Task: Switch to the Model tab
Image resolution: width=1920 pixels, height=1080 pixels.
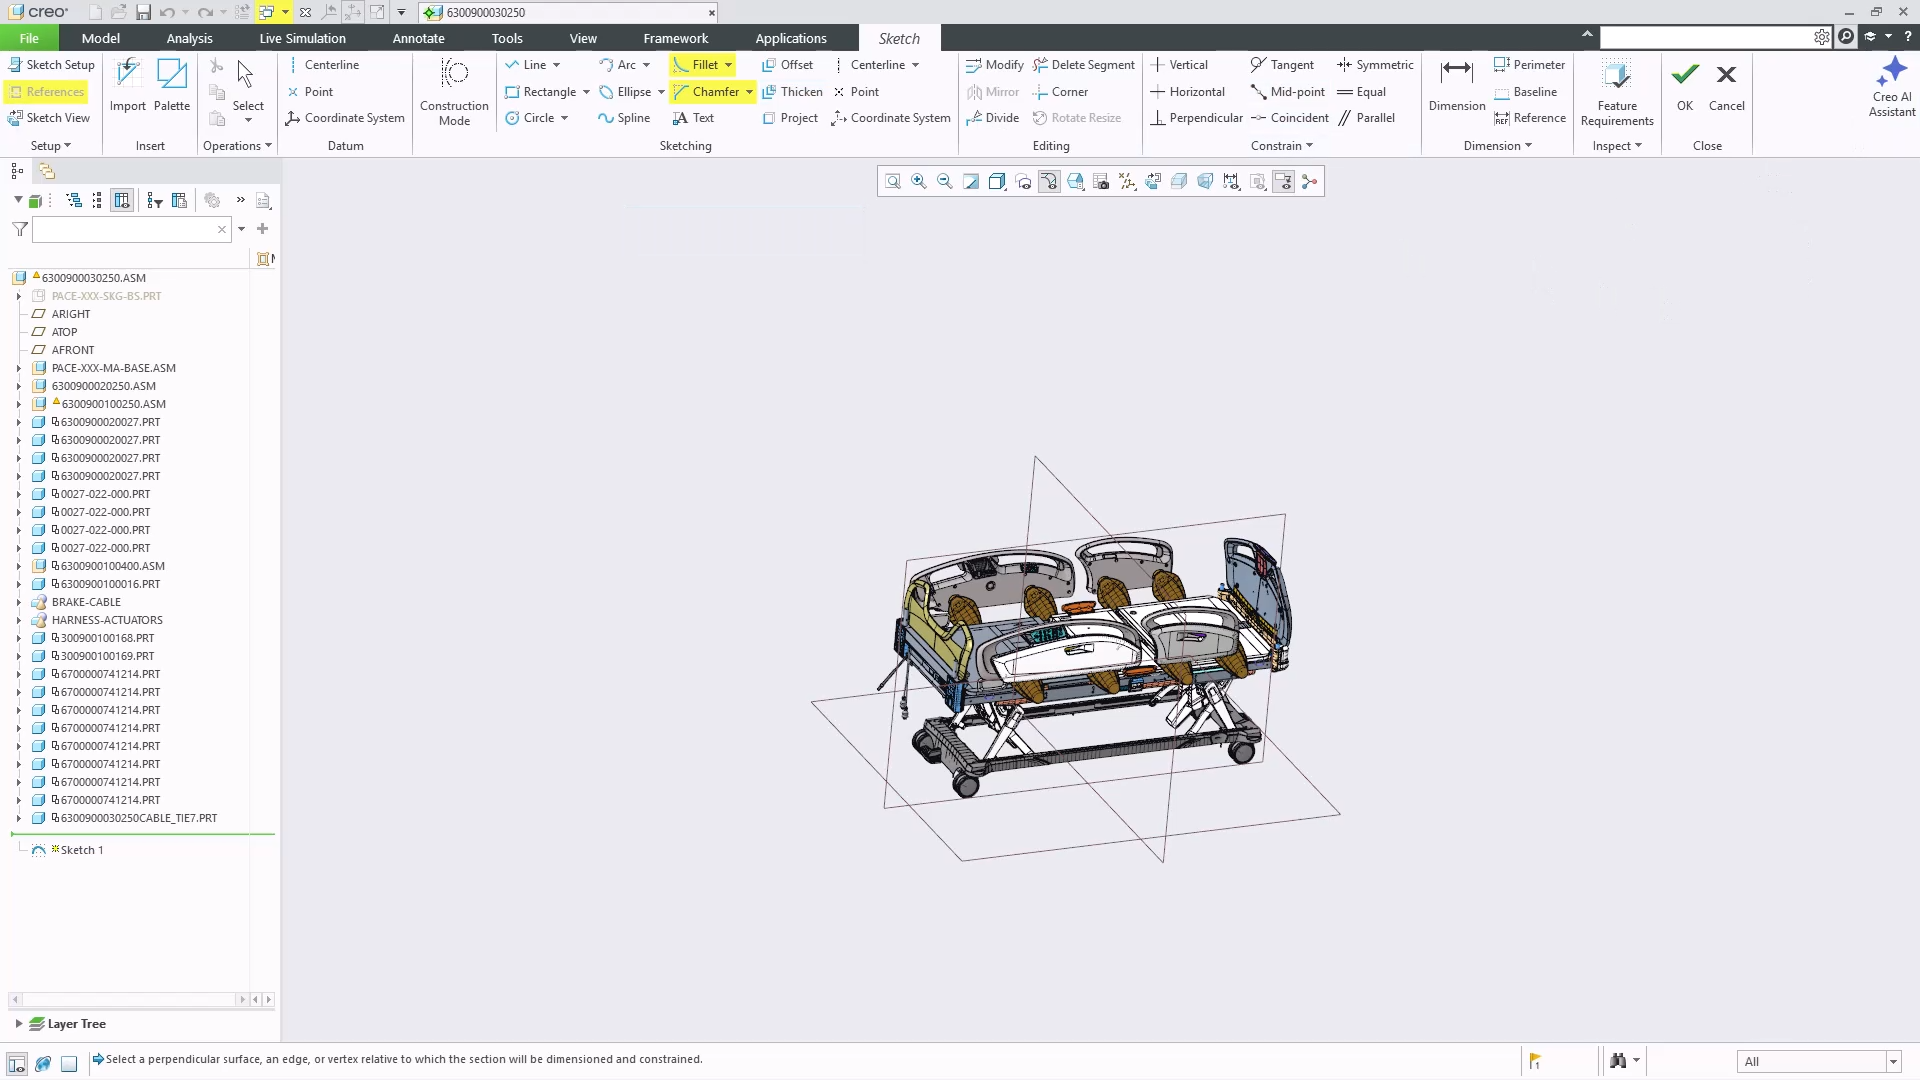Action: (101, 38)
